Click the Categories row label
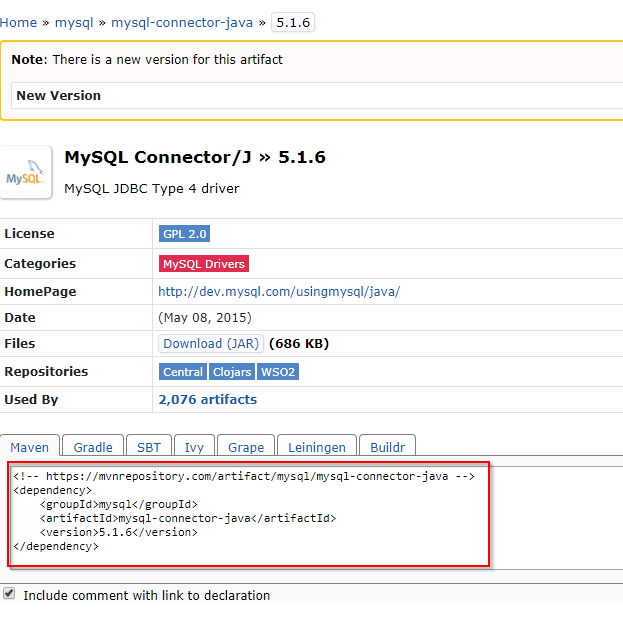623x626 pixels. click(x=40, y=263)
